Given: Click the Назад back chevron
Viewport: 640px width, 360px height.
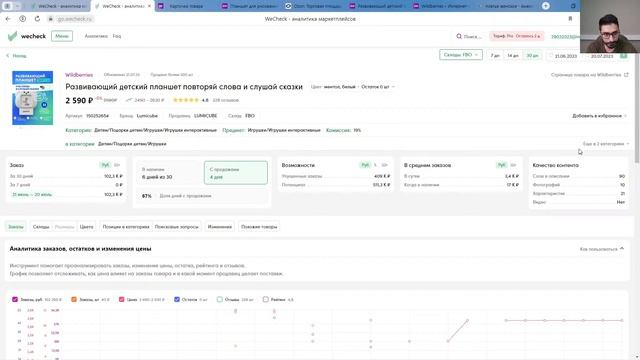Looking at the screenshot, I should [7, 56].
